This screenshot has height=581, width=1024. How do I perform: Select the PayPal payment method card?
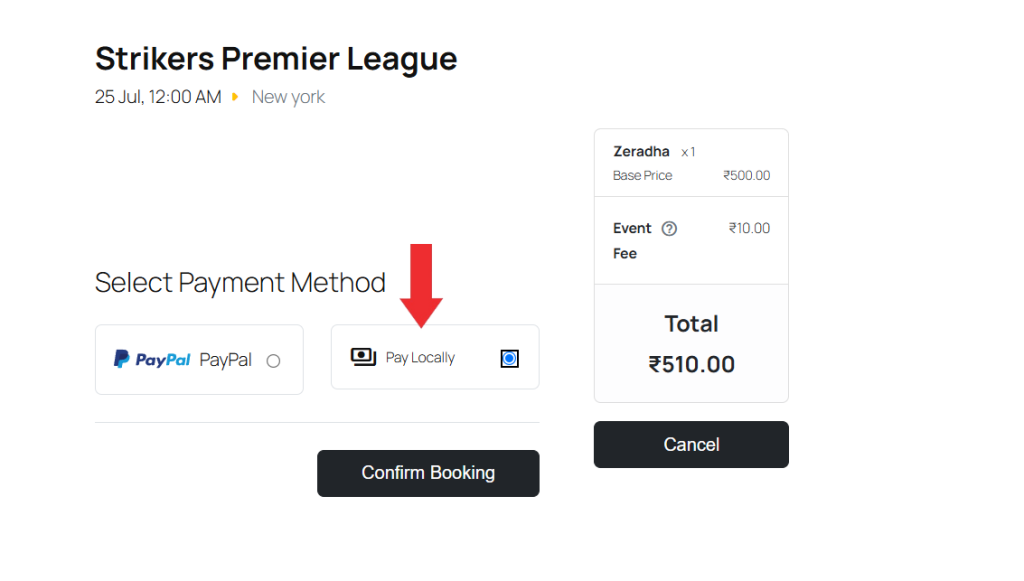pyautogui.click(x=199, y=359)
